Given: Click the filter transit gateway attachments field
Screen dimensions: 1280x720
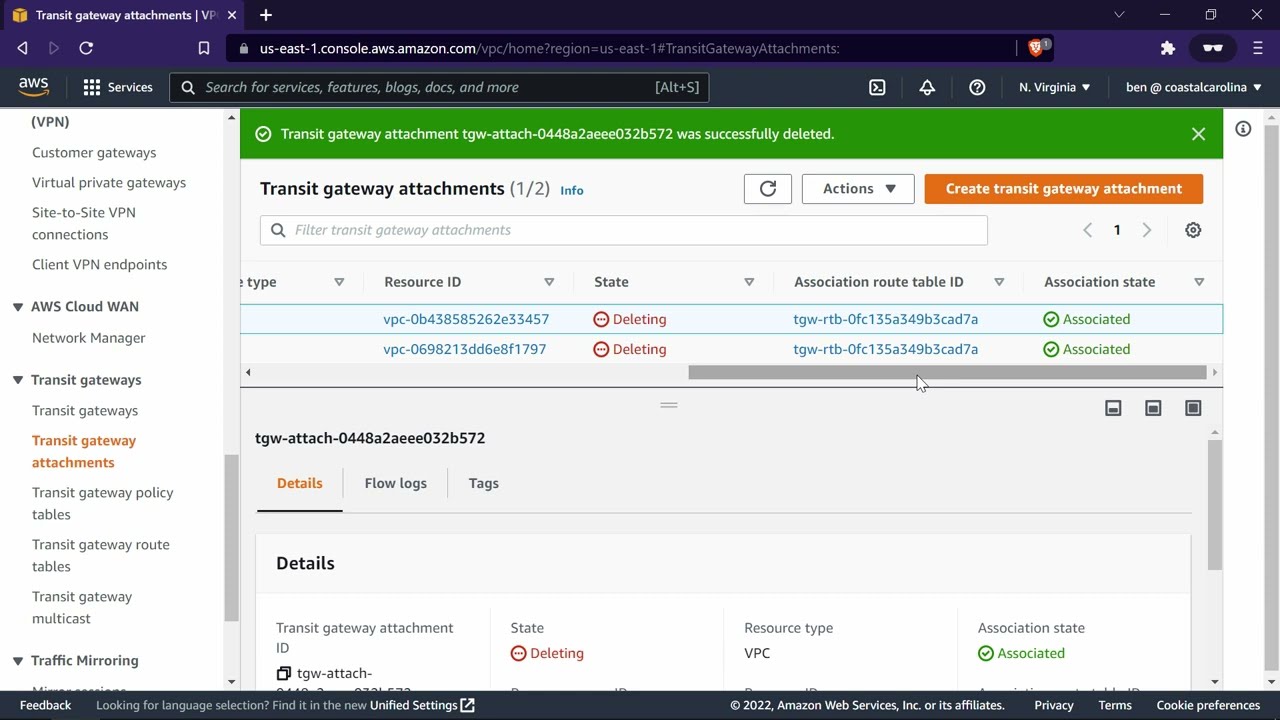Looking at the screenshot, I should (x=624, y=230).
